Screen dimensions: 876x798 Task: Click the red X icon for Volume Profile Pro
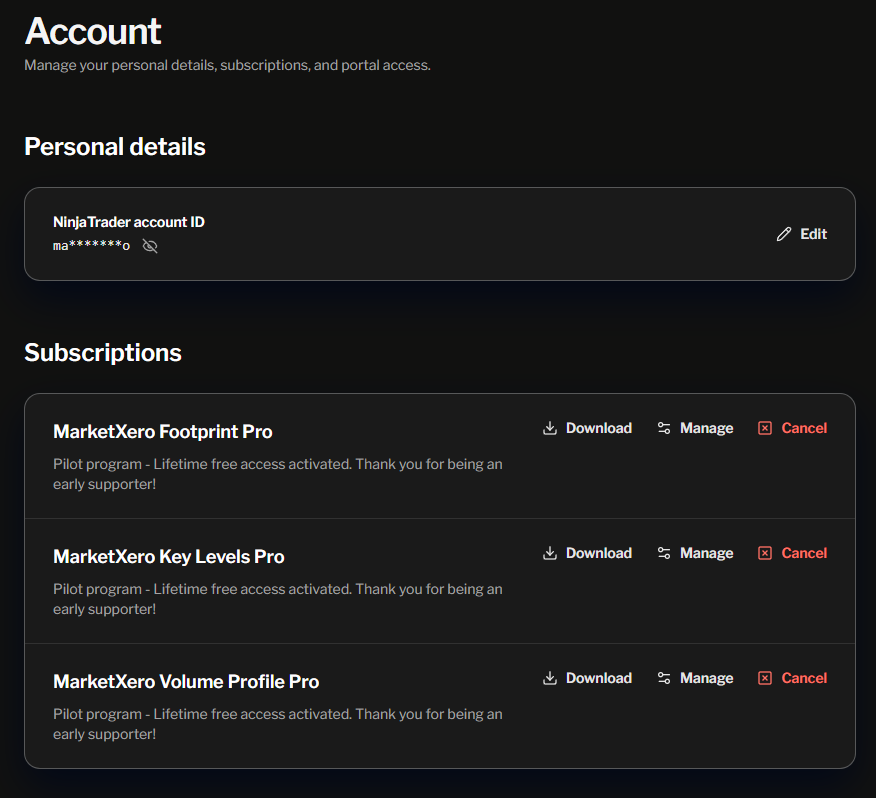[x=765, y=678]
